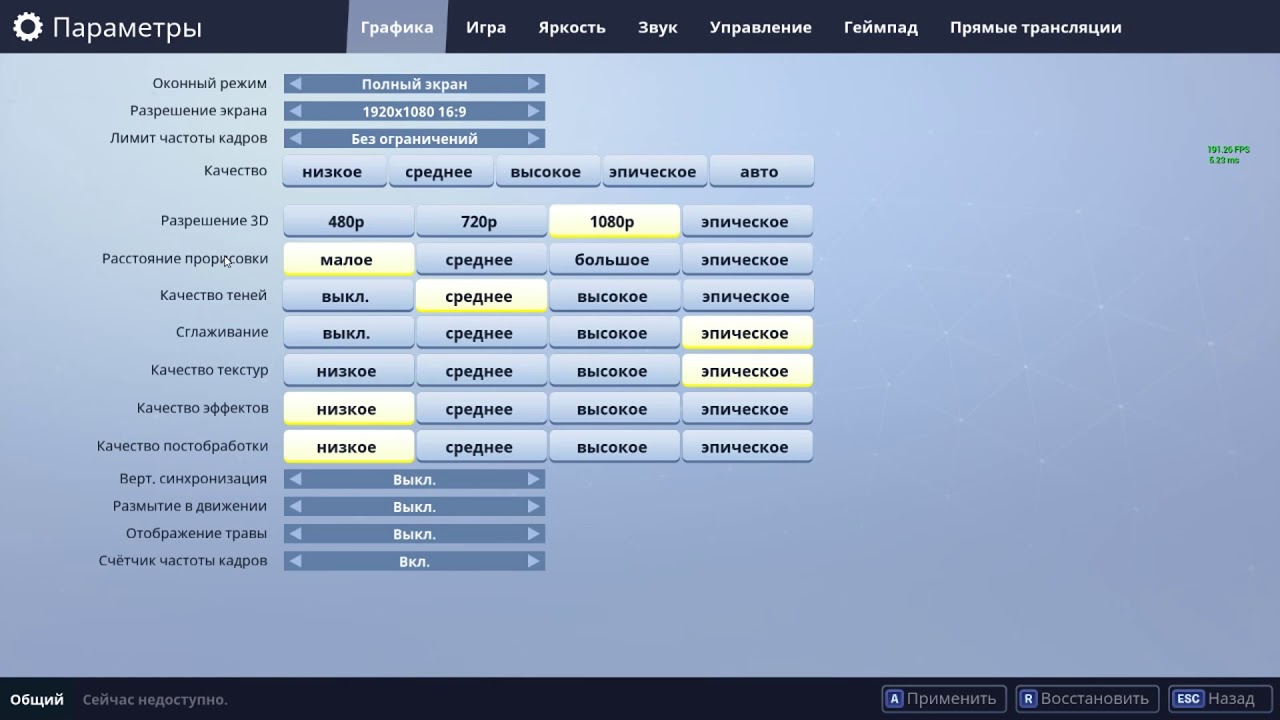This screenshot has width=1280, height=720.
Task: Set Качество постобработки to среднее
Action: pyautogui.click(x=480, y=447)
